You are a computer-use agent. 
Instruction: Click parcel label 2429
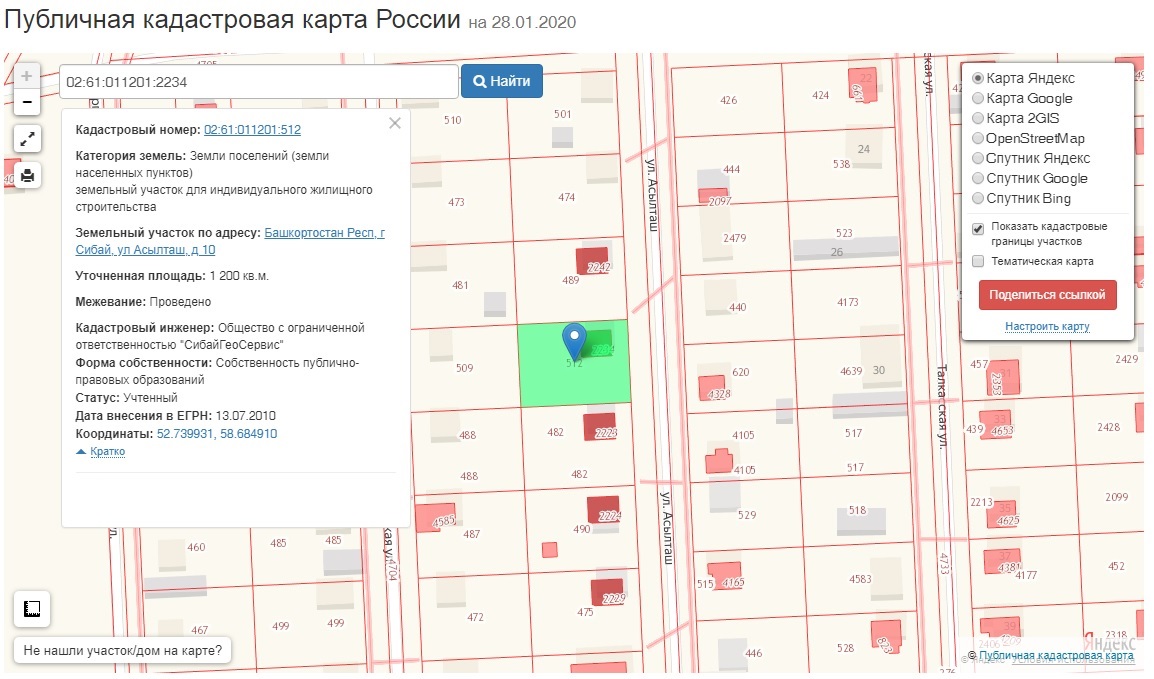(1127, 359)
